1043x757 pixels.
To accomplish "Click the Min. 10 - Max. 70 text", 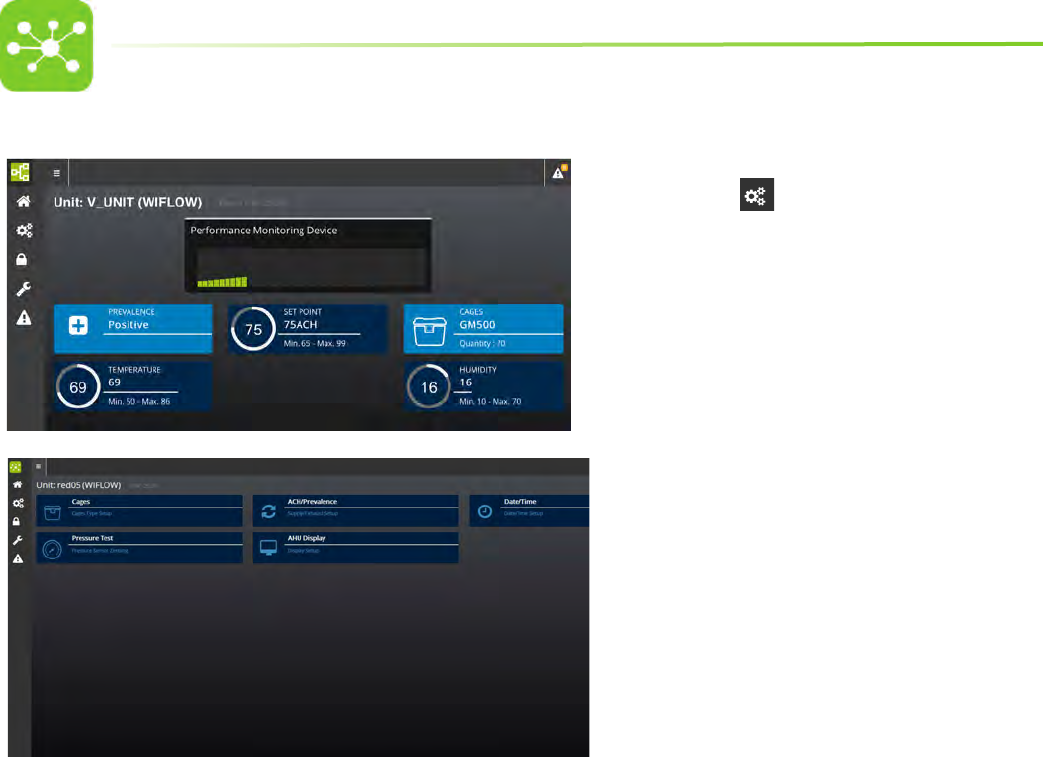I will (x=490, y=401).
